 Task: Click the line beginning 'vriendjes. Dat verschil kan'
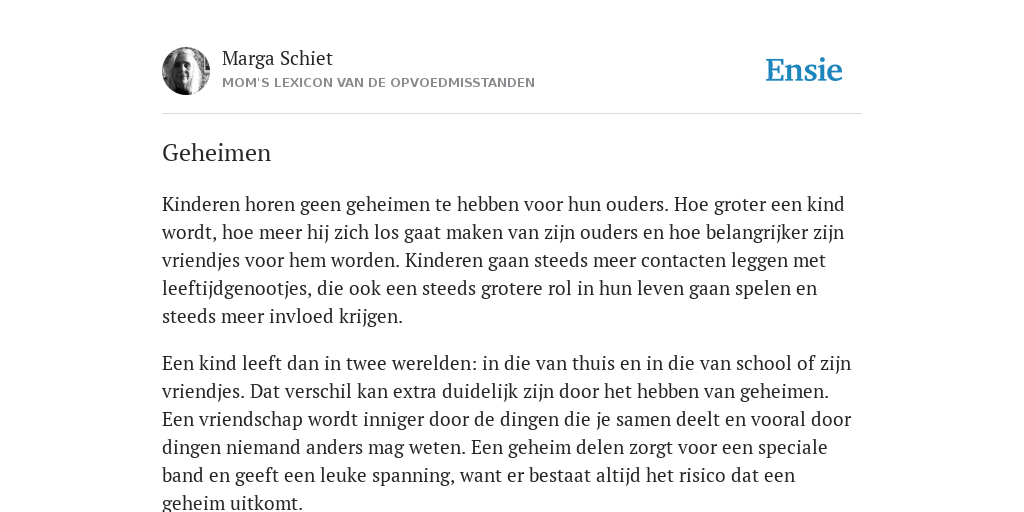tap(495, 392)
